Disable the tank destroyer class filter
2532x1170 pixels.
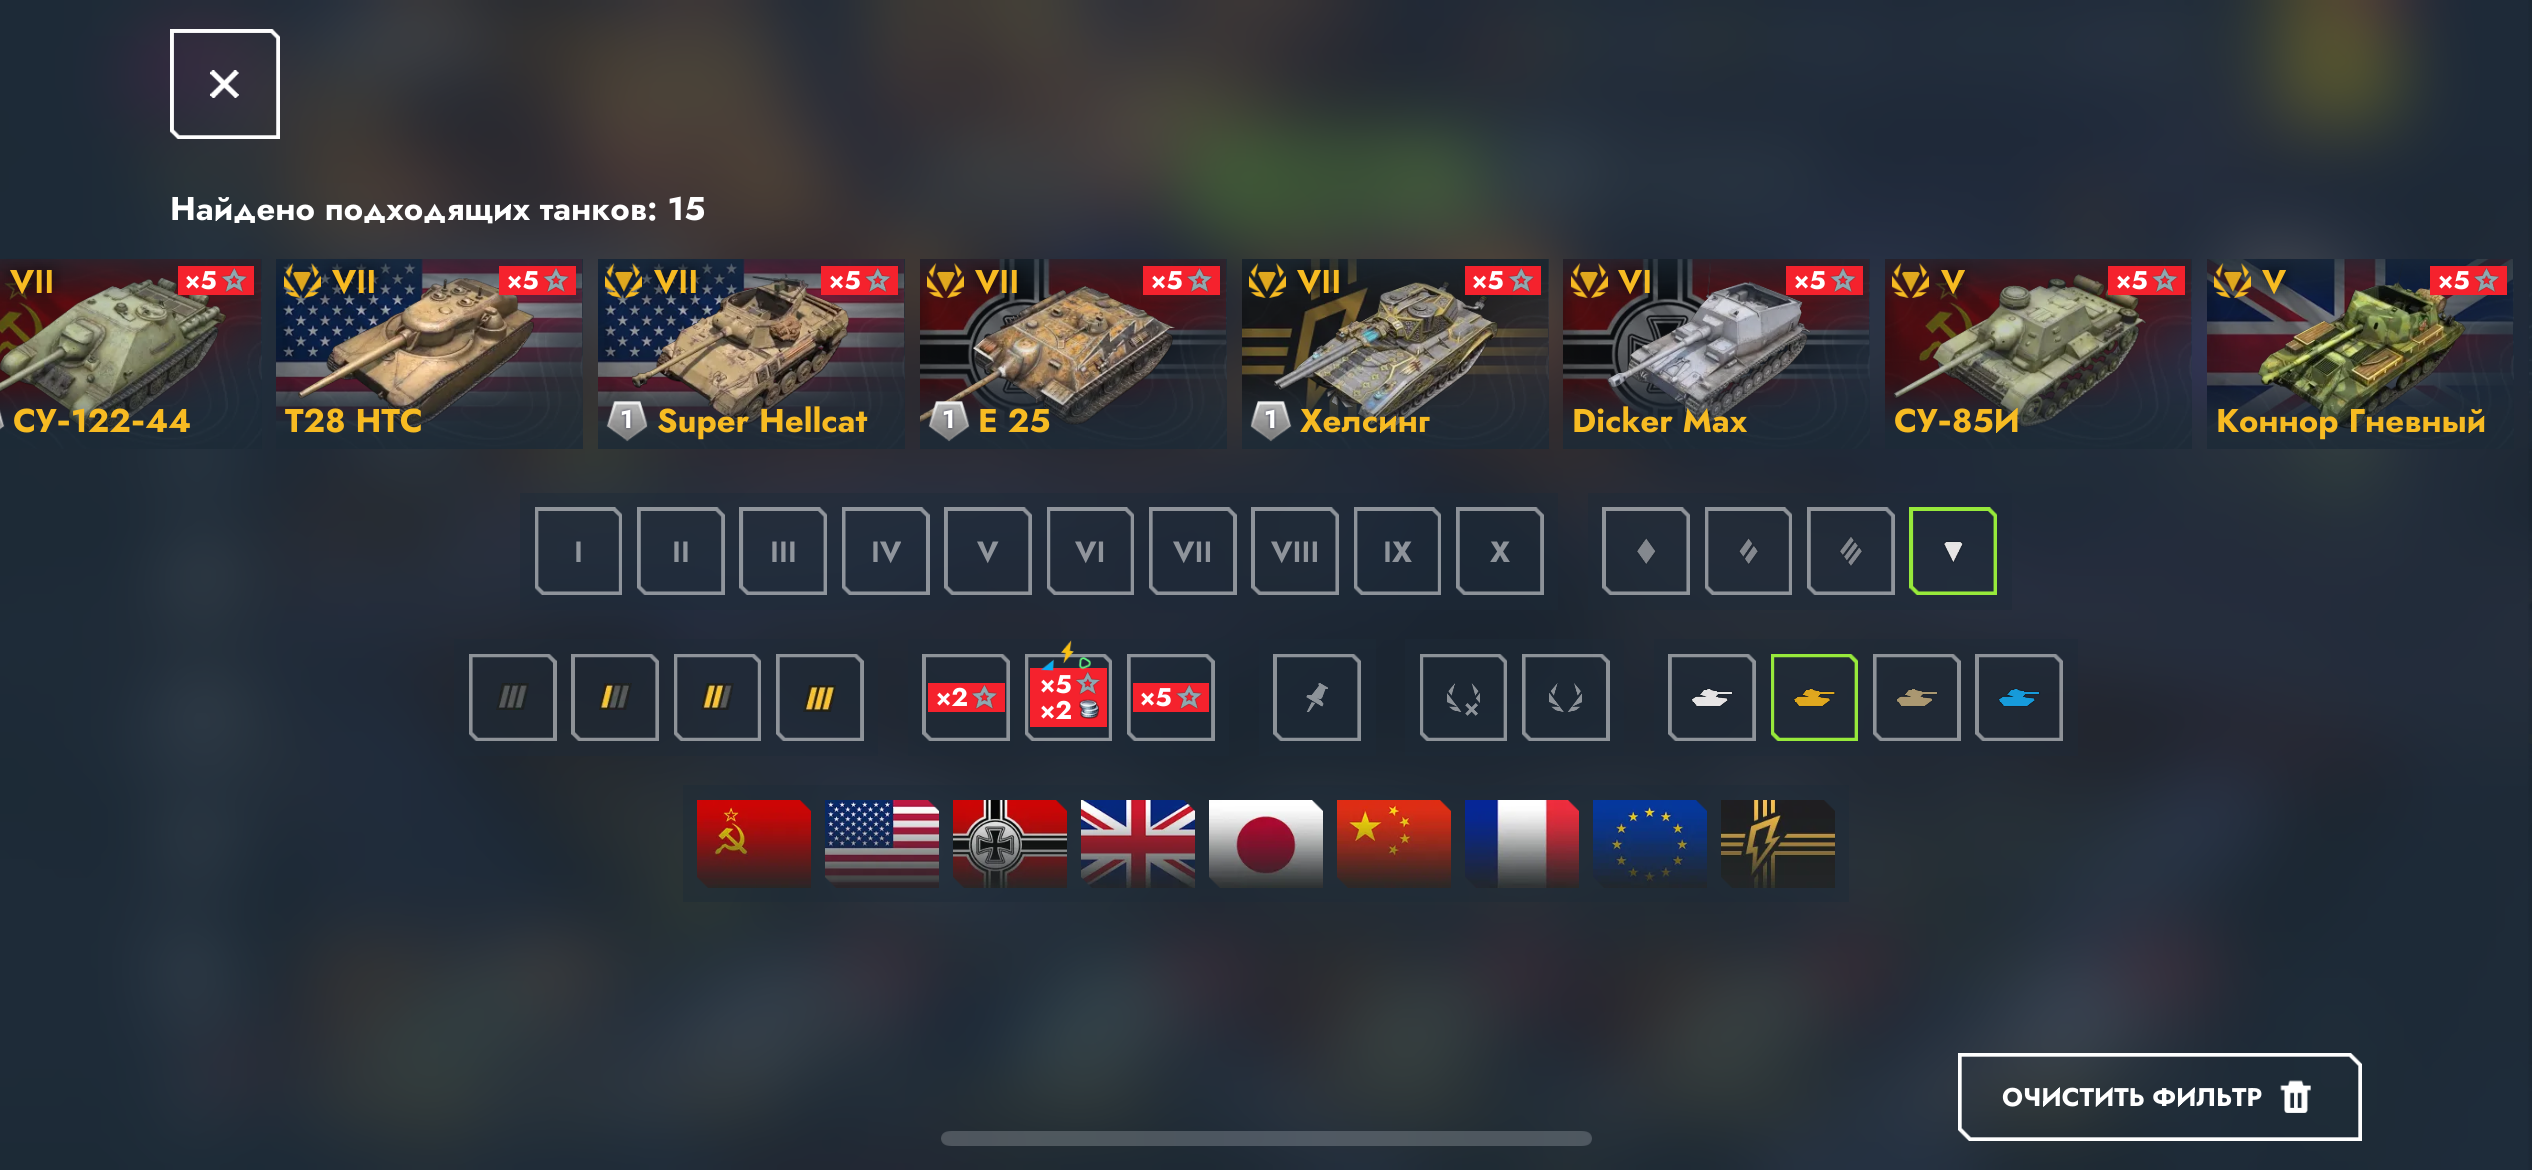click(1952, 551)
